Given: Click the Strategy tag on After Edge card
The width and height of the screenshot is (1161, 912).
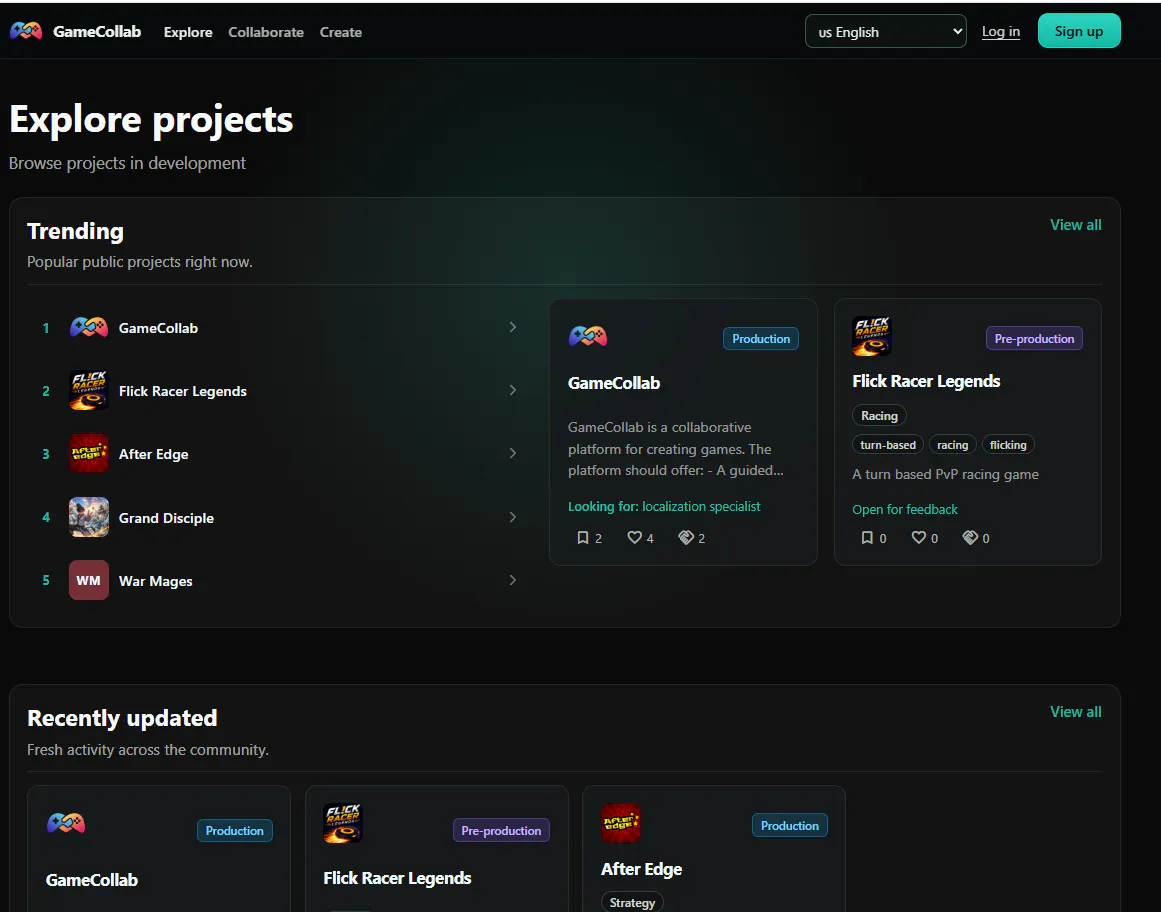Looking at the screenshot, I should tap(632, 902).
